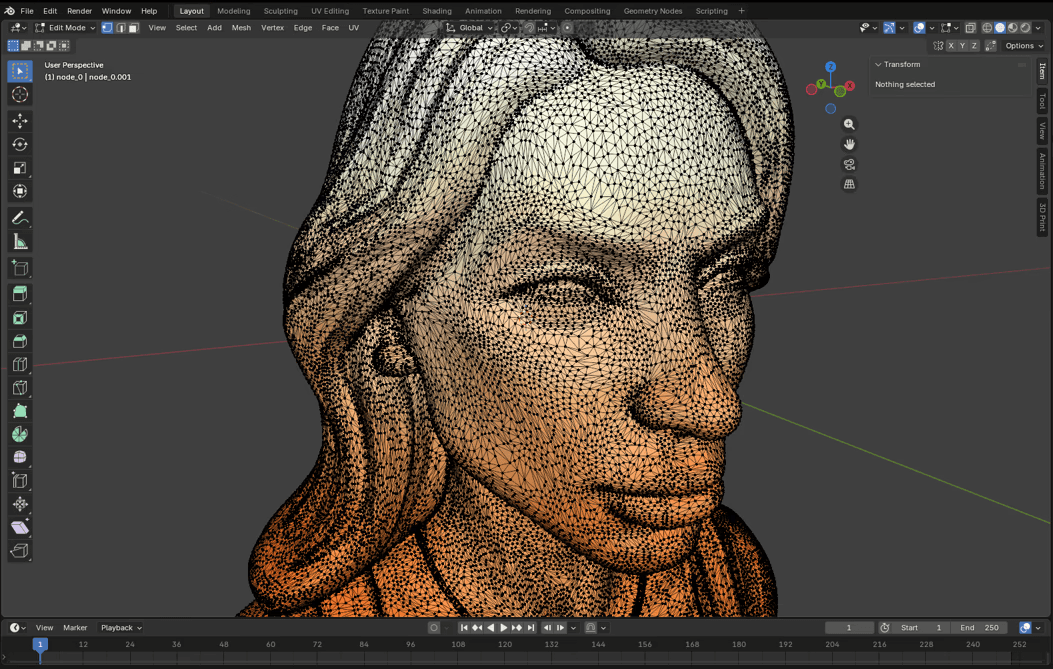Select the Rotate tool
The image size is (1053, 669).
tap(20, 144)
